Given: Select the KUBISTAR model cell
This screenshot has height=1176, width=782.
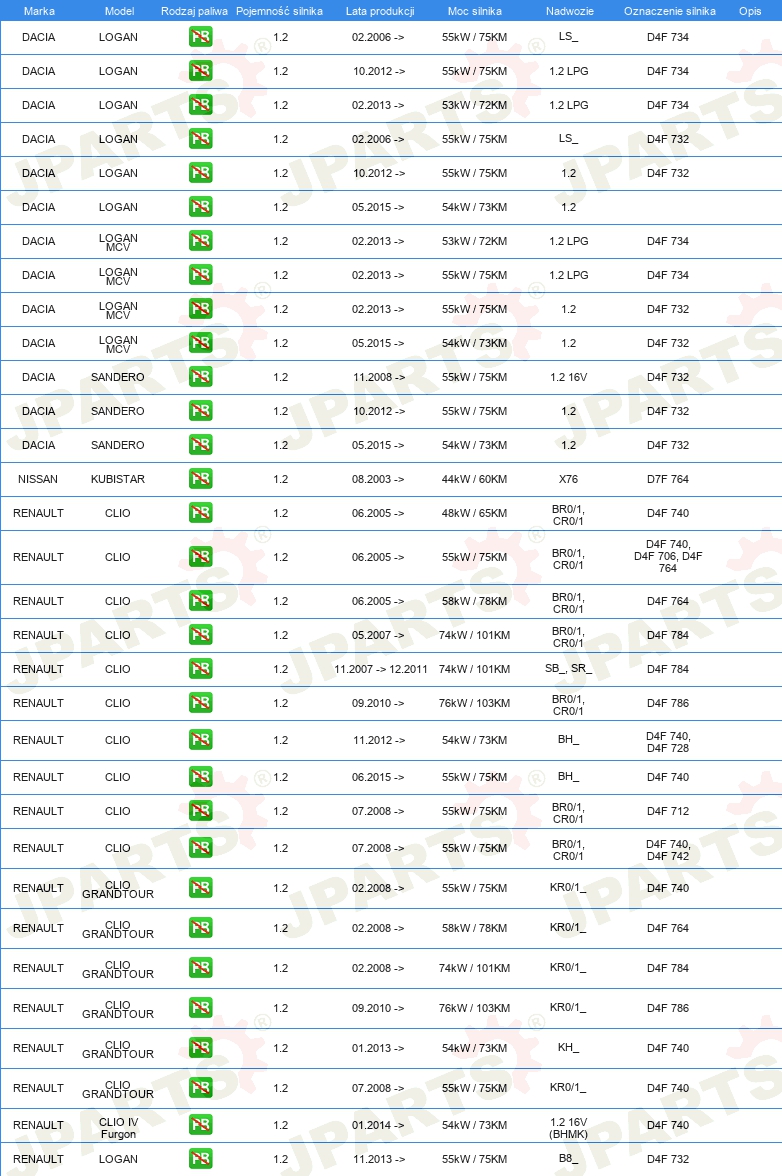Looking at the screenshot, I should pyautogui.click(x=118, y=478).
